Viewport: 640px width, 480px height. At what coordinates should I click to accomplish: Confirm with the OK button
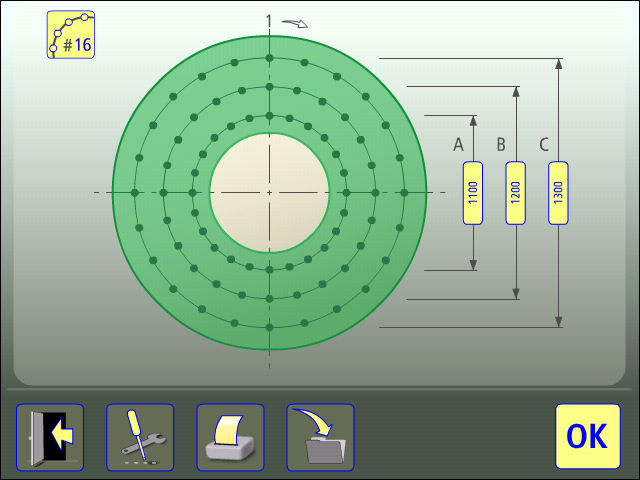click(586, 437)
